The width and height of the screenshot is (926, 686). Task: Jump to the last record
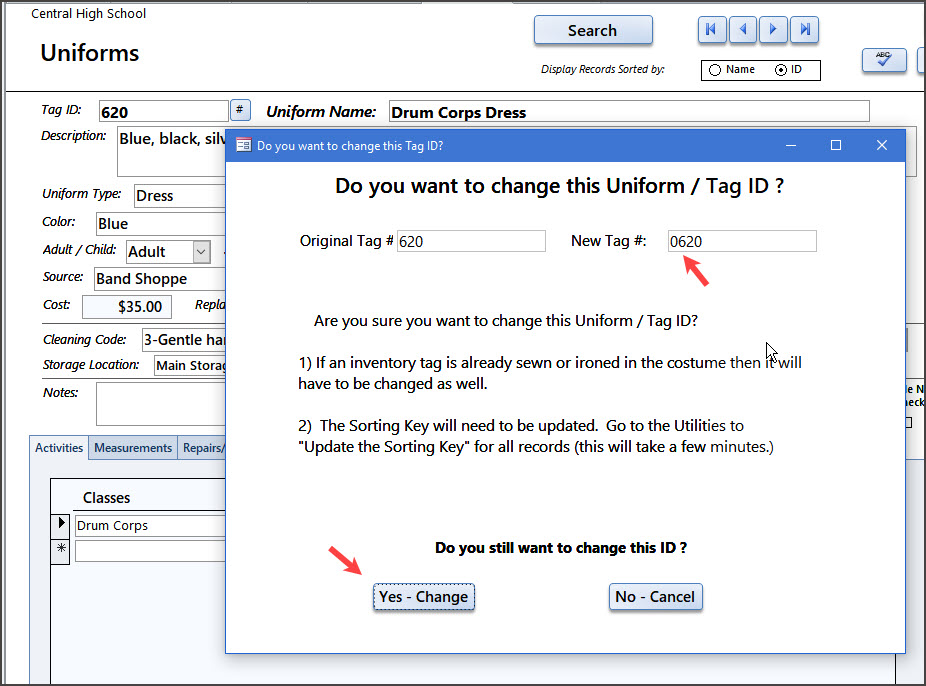pos(805,30)
